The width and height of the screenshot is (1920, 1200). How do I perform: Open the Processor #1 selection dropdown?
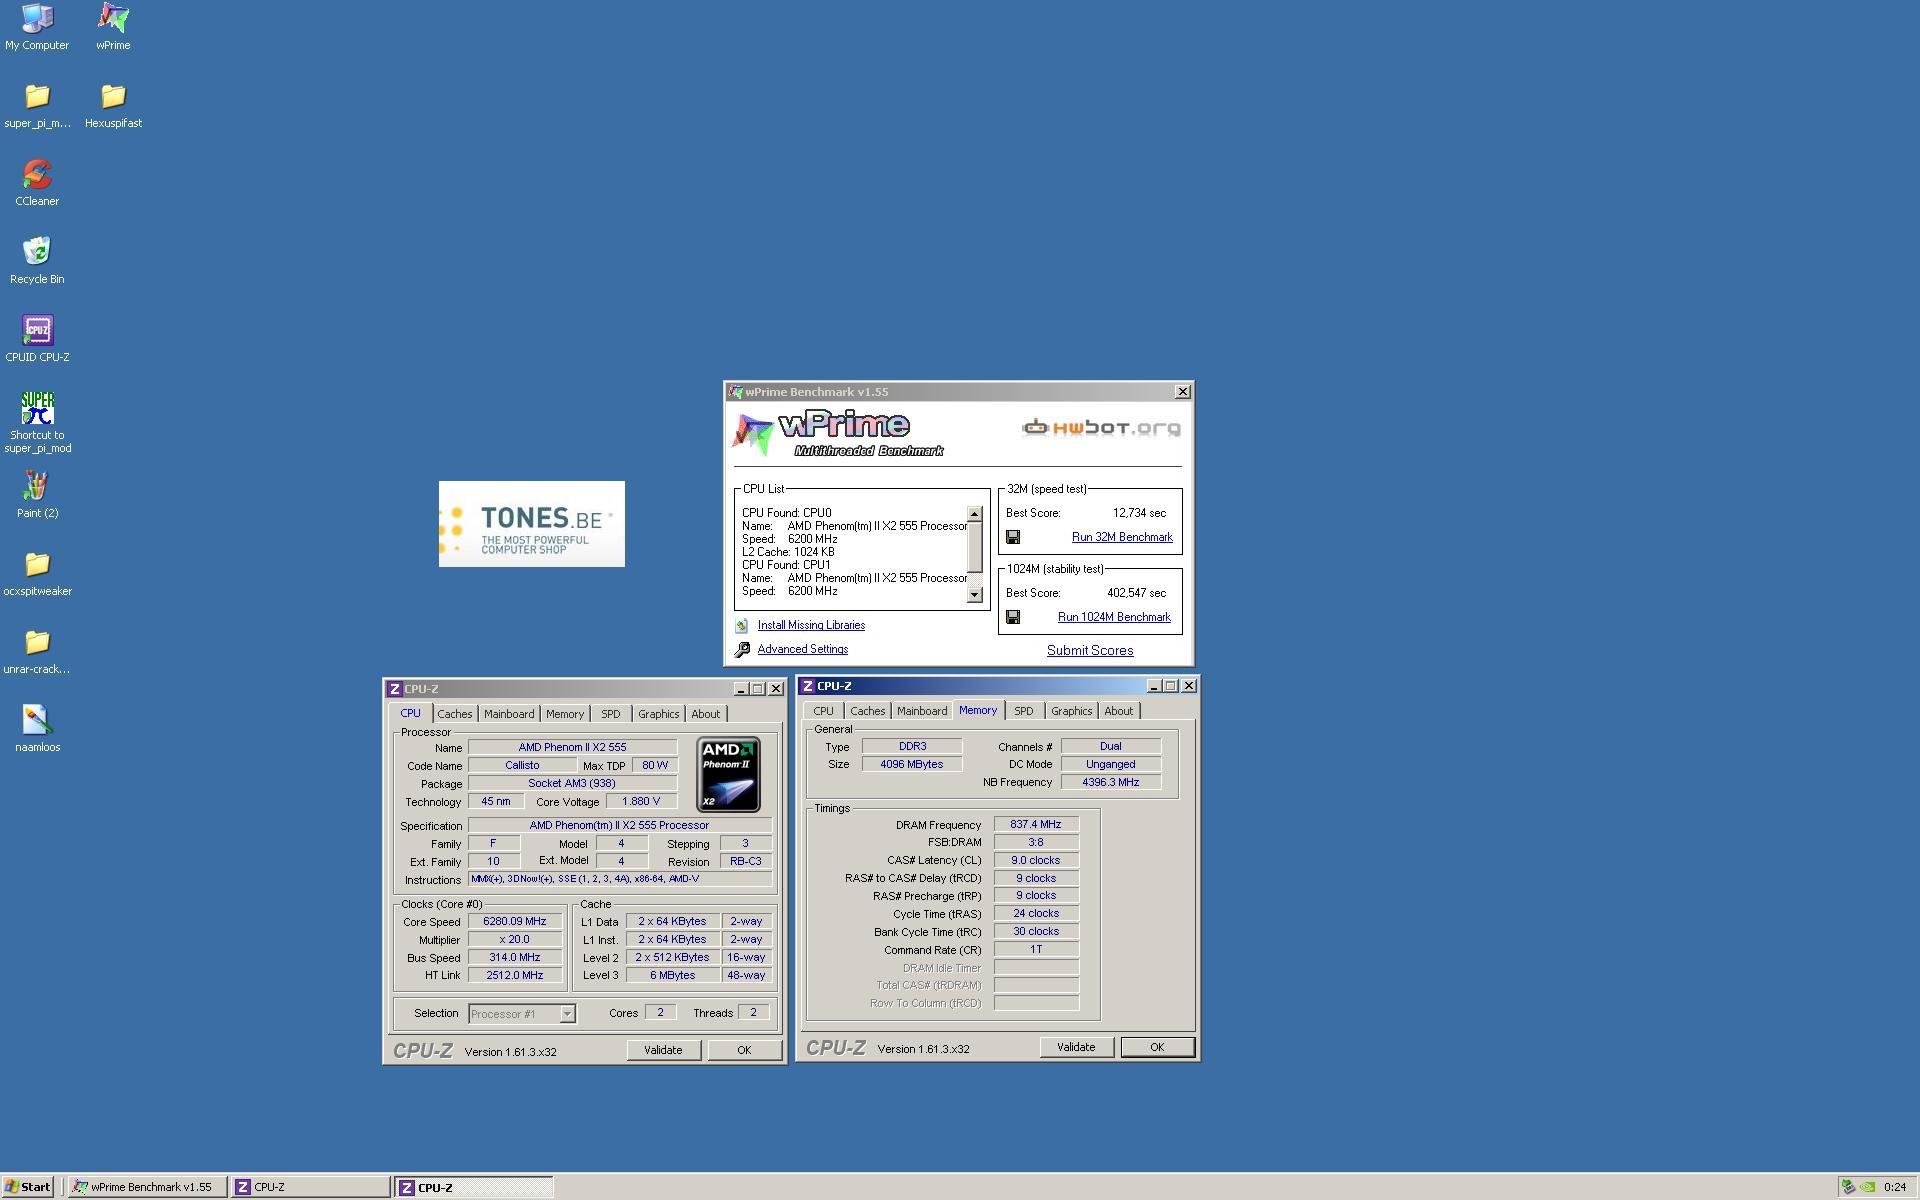point(566,1014)
